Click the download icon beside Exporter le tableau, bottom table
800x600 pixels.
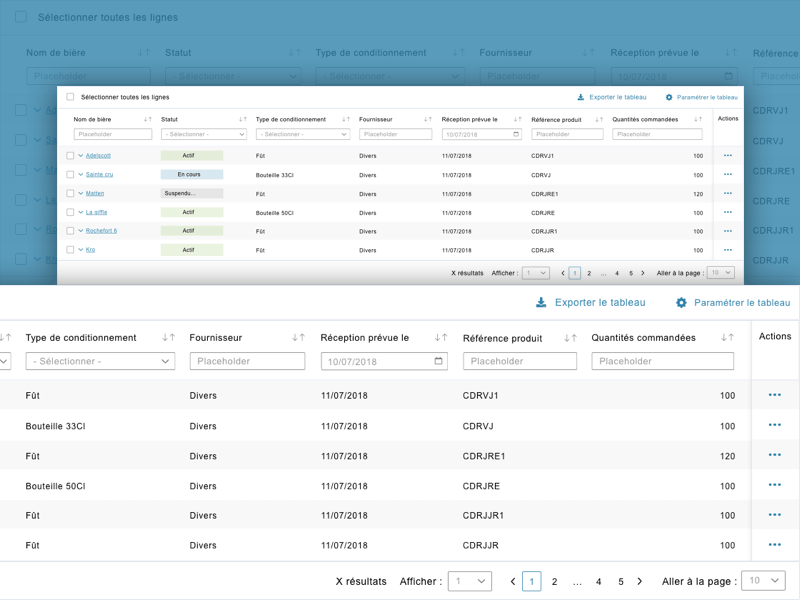[x=541, y=303]
